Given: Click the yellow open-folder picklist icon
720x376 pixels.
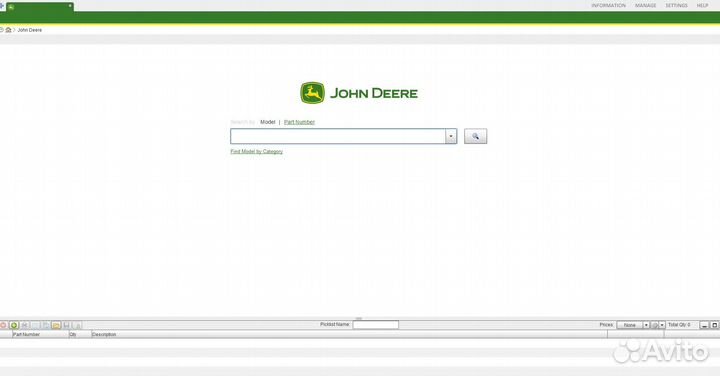Looking at the screenshot, I should click(x=56, y=325).
